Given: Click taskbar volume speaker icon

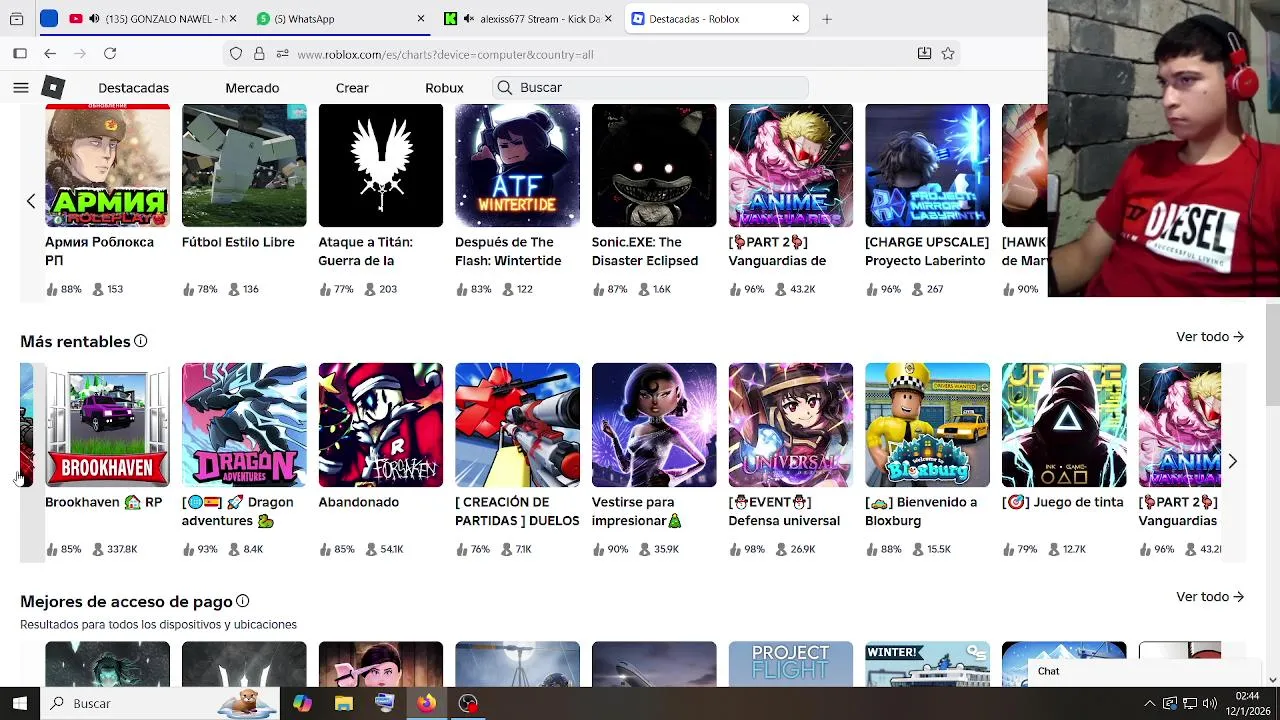Looking at the screenshot, I should 1209,703.
